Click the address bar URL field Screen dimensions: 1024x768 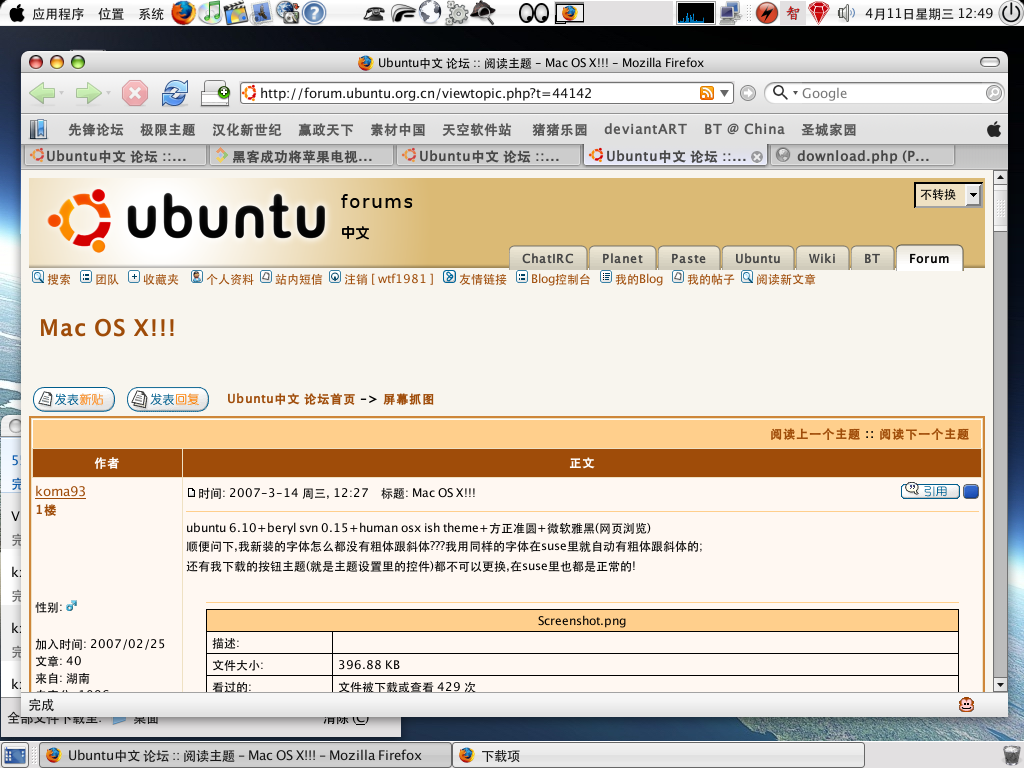point(479,93)
